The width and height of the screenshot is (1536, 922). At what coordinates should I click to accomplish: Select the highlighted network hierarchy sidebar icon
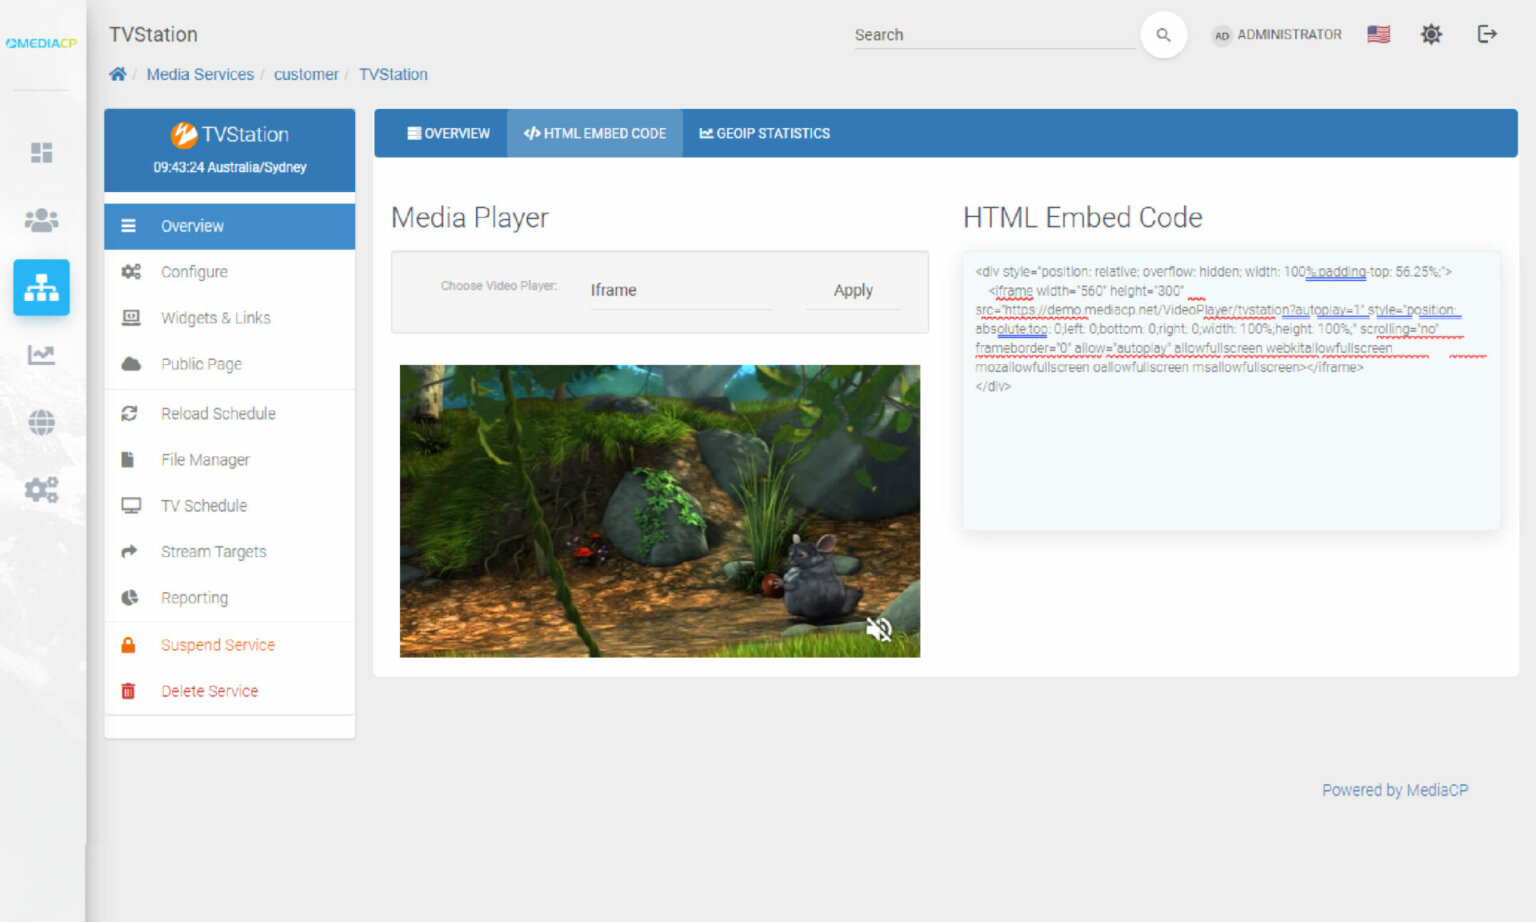41,287
